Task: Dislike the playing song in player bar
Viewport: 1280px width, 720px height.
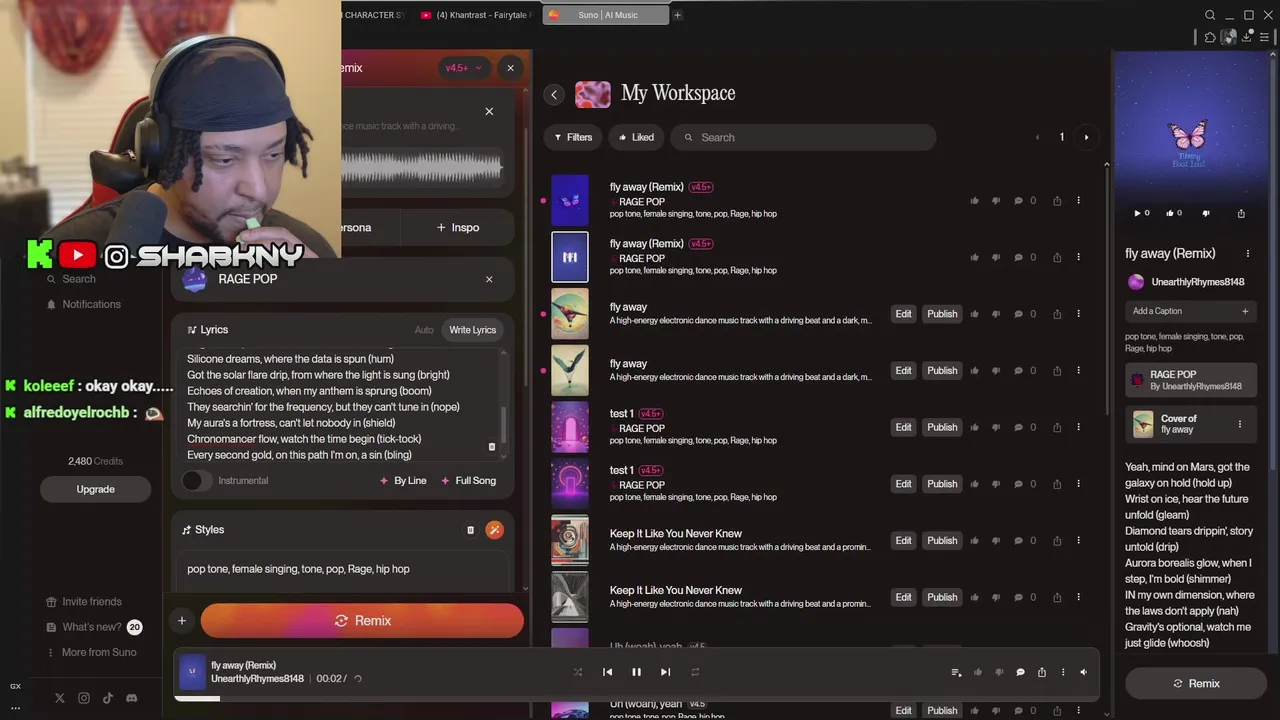Action: pos(999,672)
